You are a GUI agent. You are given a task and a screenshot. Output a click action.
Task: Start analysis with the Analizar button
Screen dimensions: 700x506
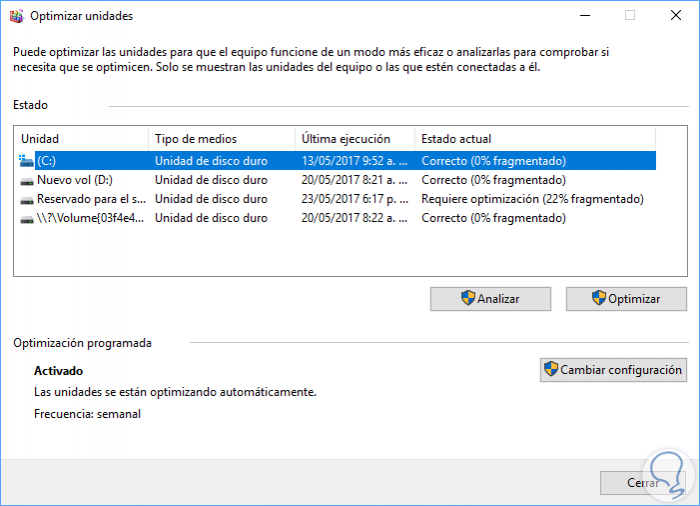pyautogui.click(x=490, y=299)
